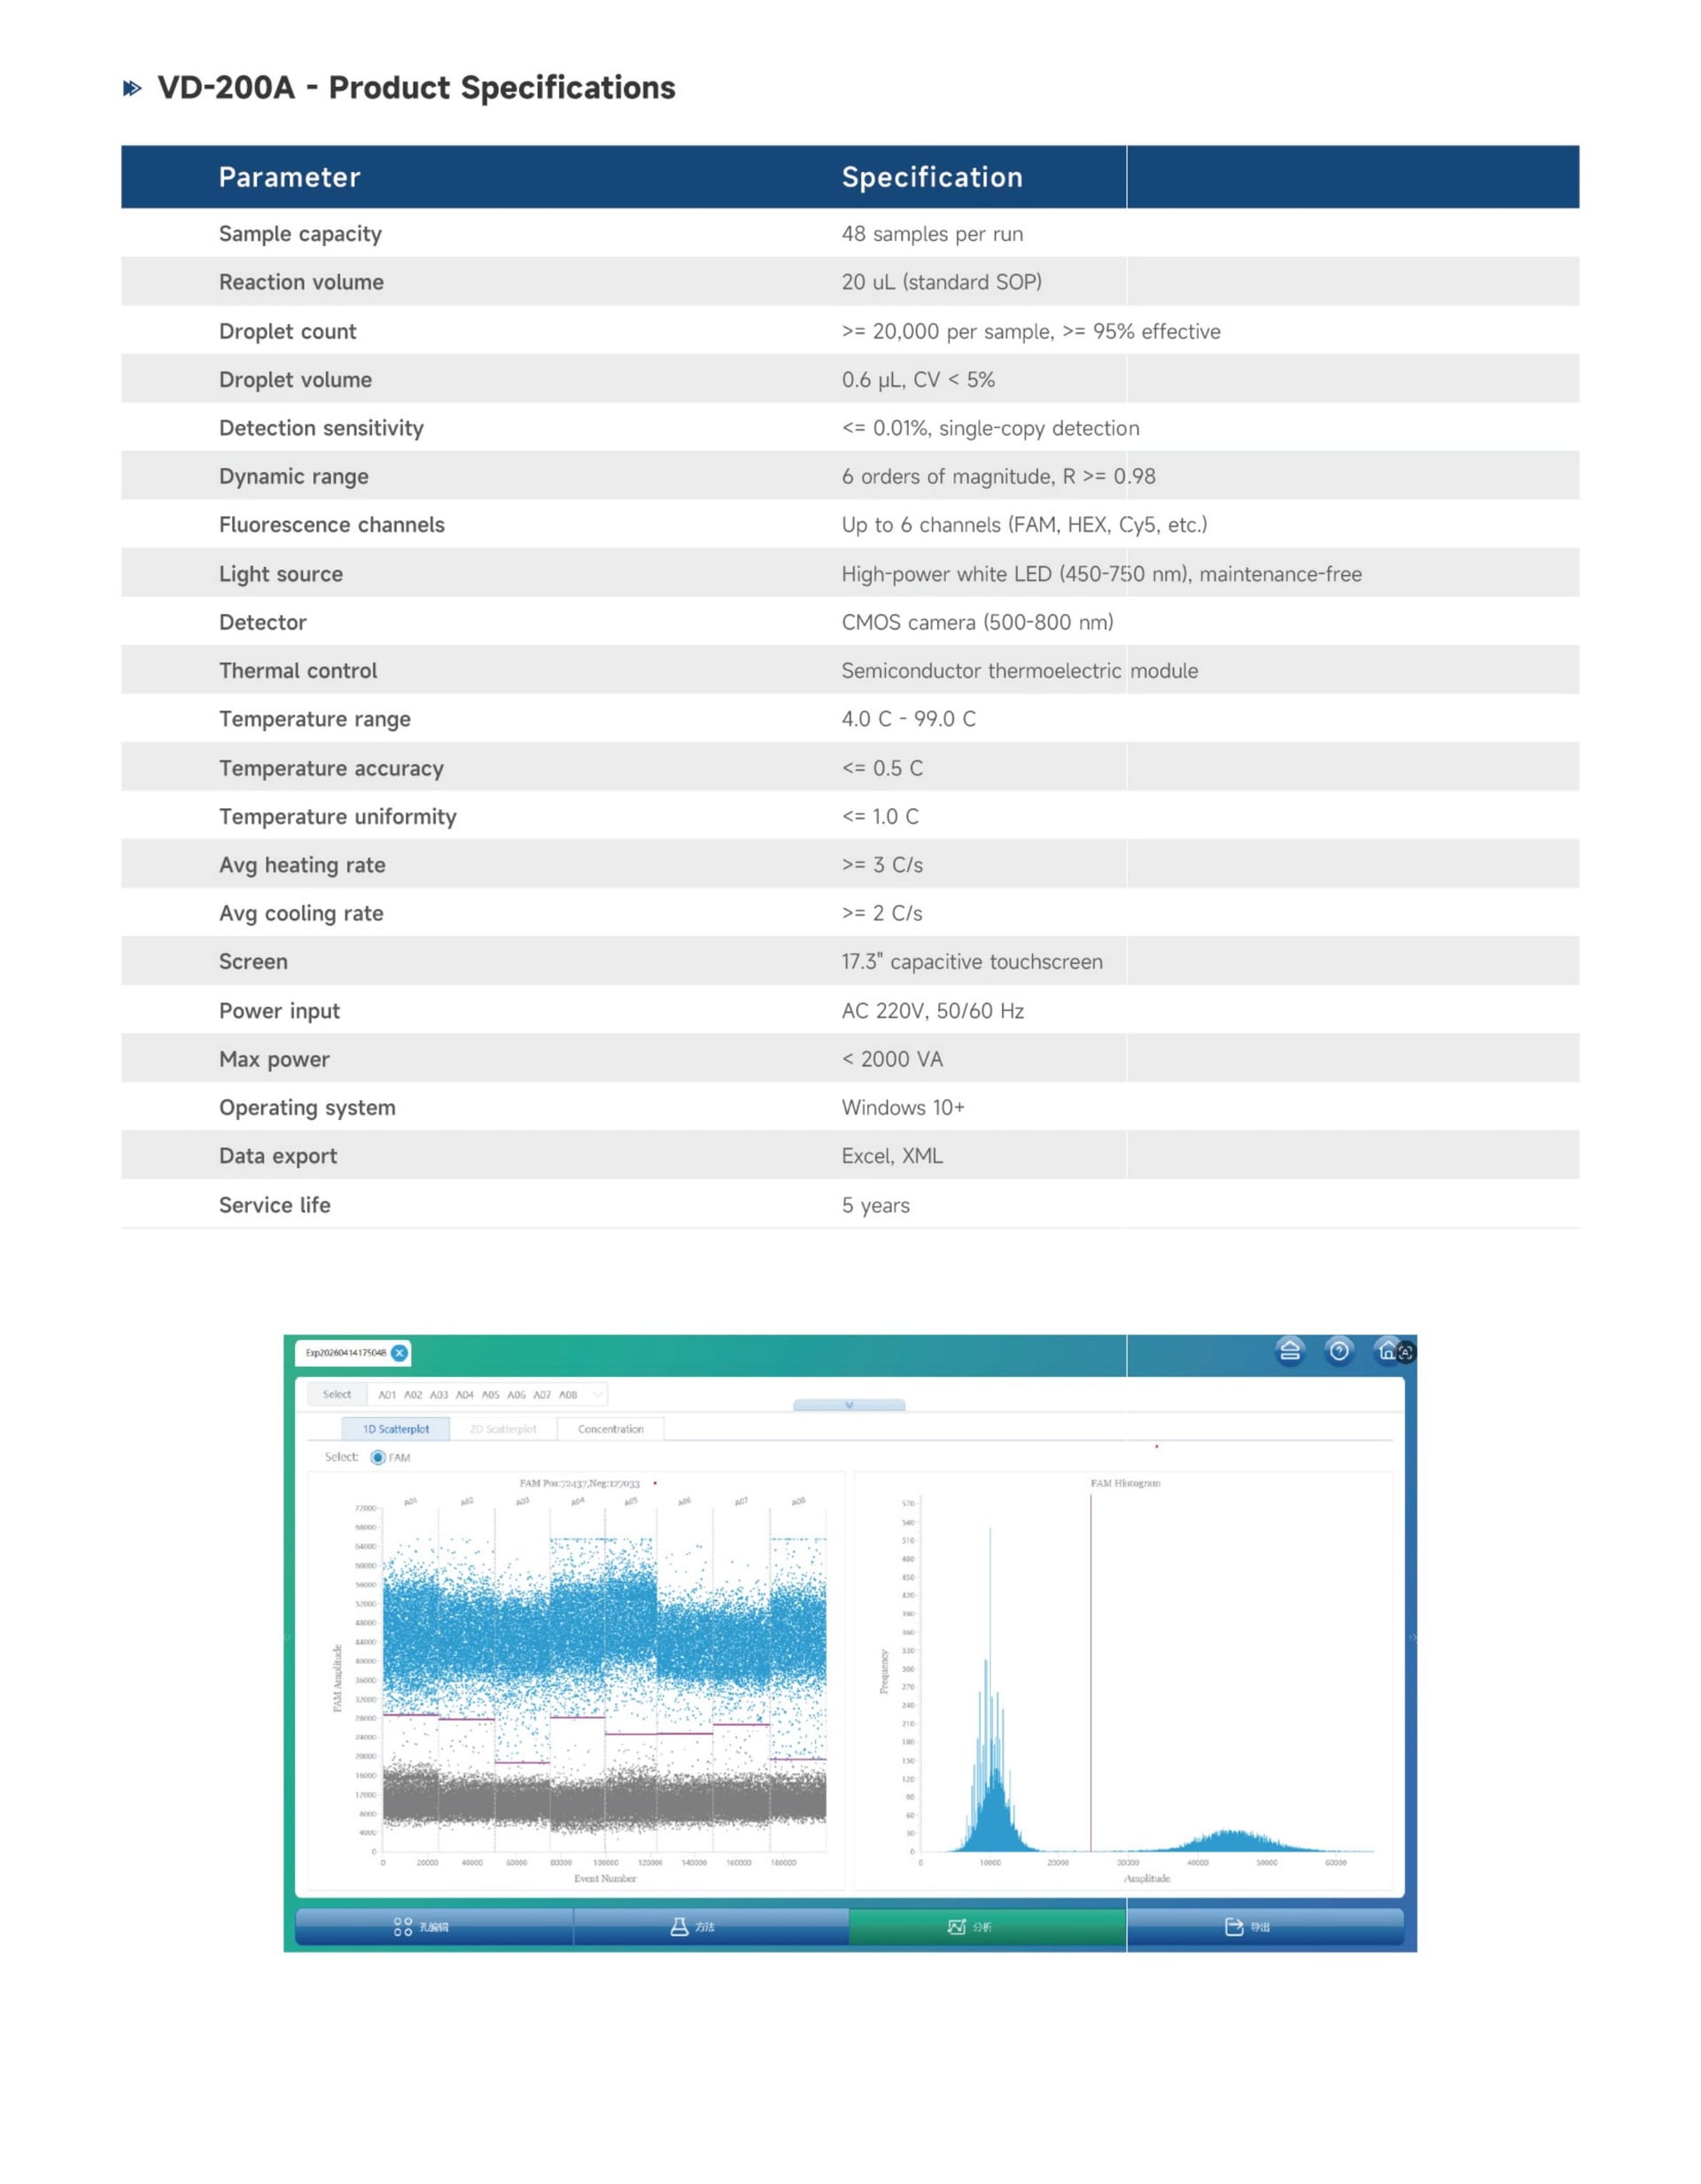Click the "Detection sensitivity" parameter cell

(x=321, y=428)
